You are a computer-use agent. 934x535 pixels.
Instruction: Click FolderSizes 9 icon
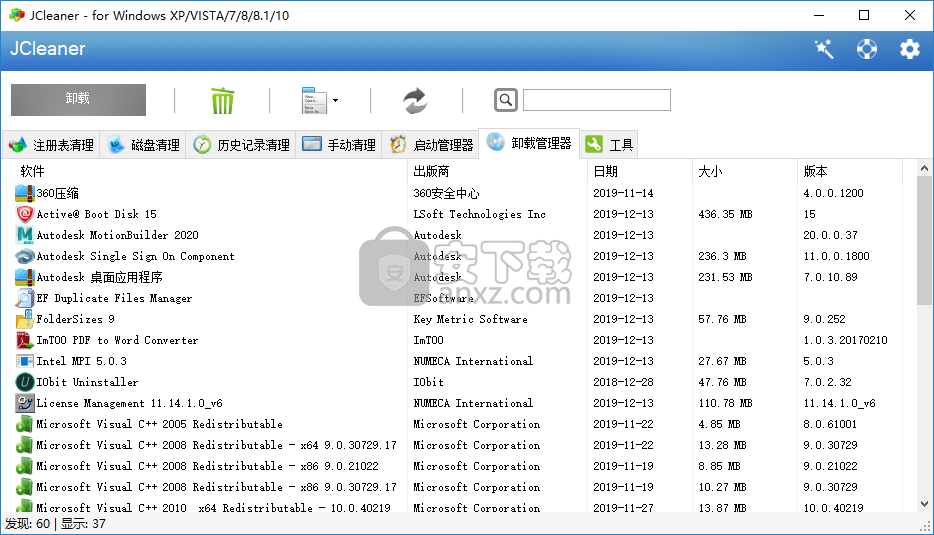tap(24, 319)
